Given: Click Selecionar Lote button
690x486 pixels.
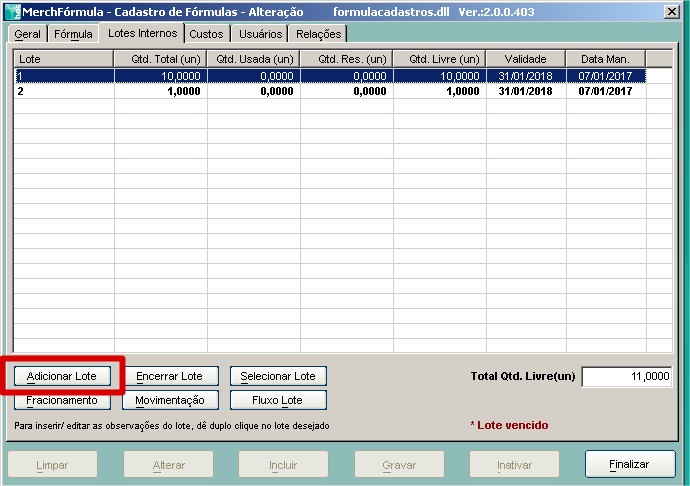Looking at the screenshot, I should click(x=278, y=376).
